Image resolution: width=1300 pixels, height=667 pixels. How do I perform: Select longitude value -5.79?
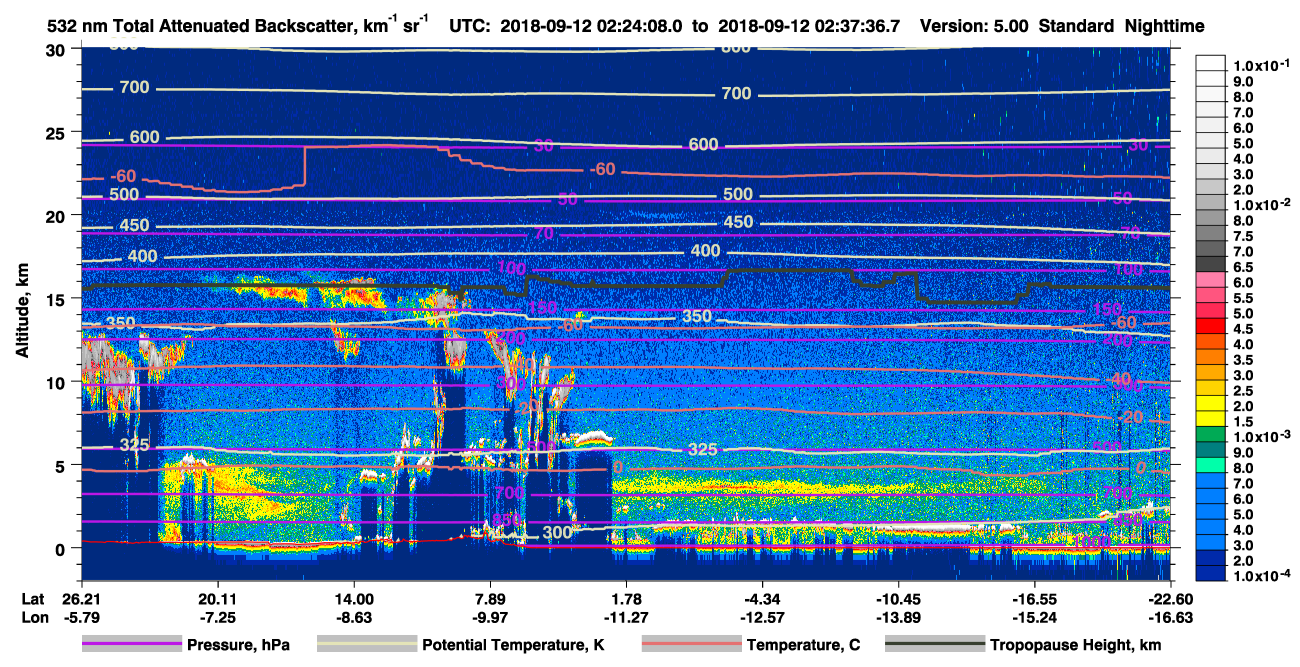click(81, 617)
